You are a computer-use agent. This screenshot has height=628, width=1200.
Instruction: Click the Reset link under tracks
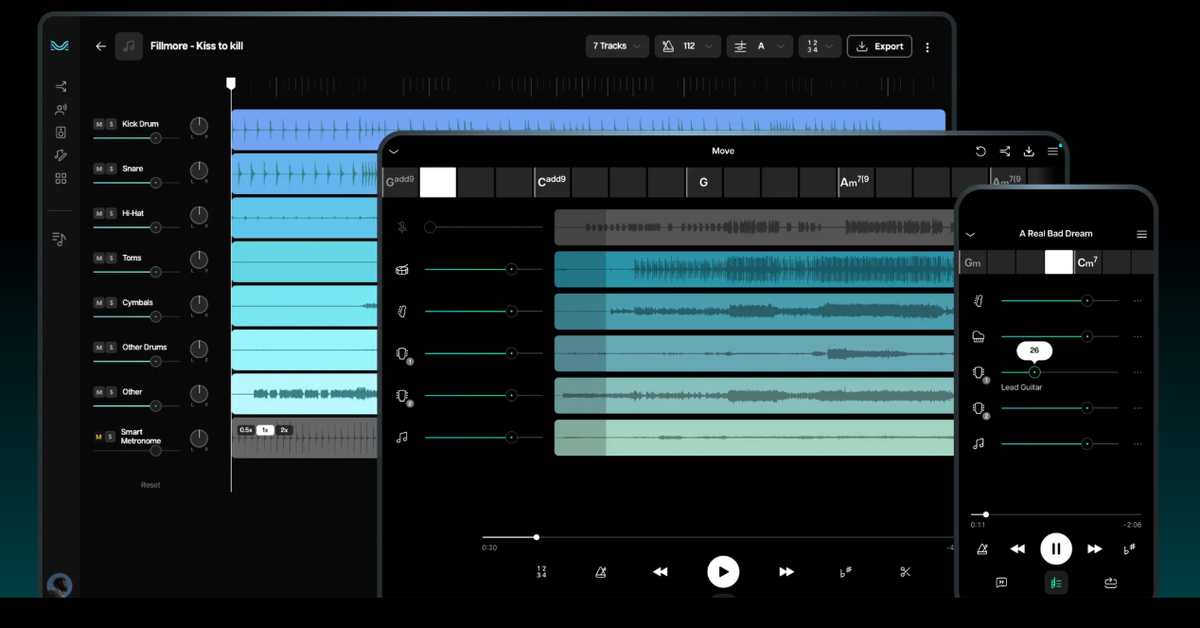pos(150,485)
